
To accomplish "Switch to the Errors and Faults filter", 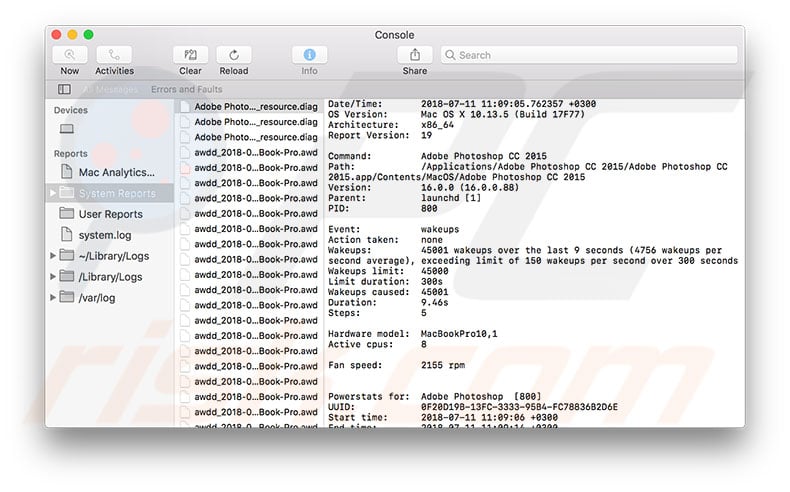I will [186, 89].
